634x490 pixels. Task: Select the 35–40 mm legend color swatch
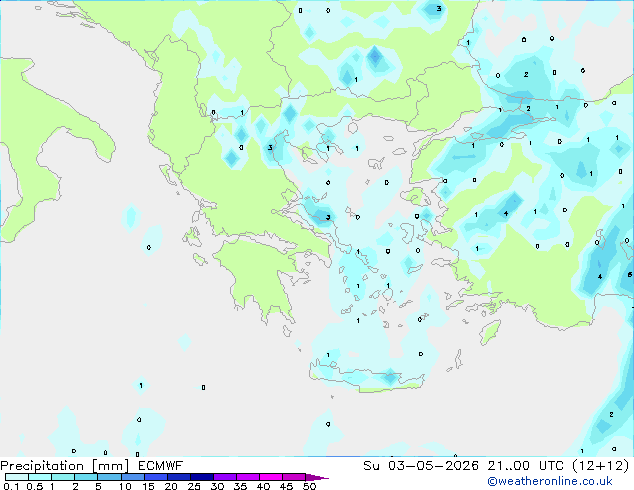coord(248,477)
